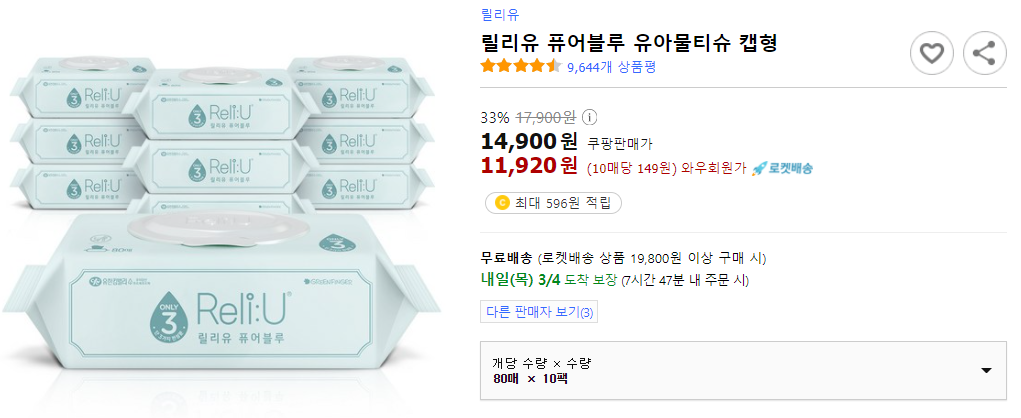Expand the quantity dropdown arrow
Viewport: 1021px width, 418px height.
point(986,370)
